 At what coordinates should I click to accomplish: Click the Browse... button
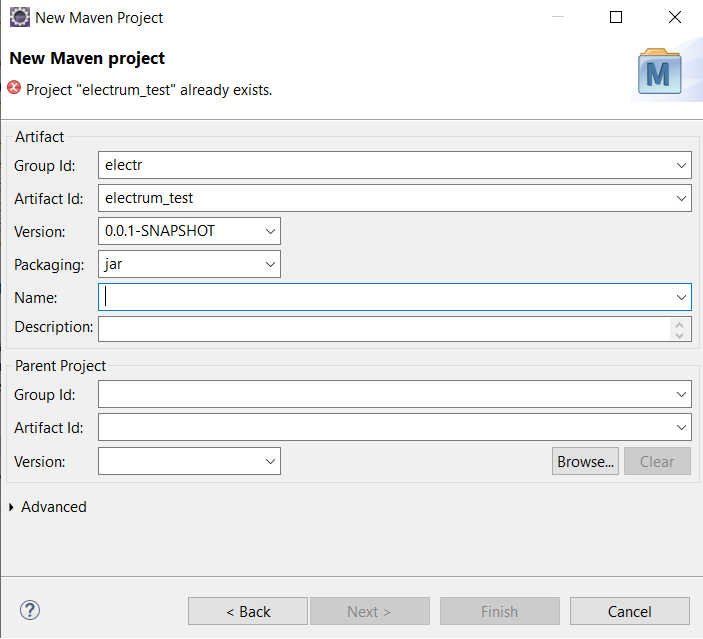pyautogui.click(x=585, y=461)
